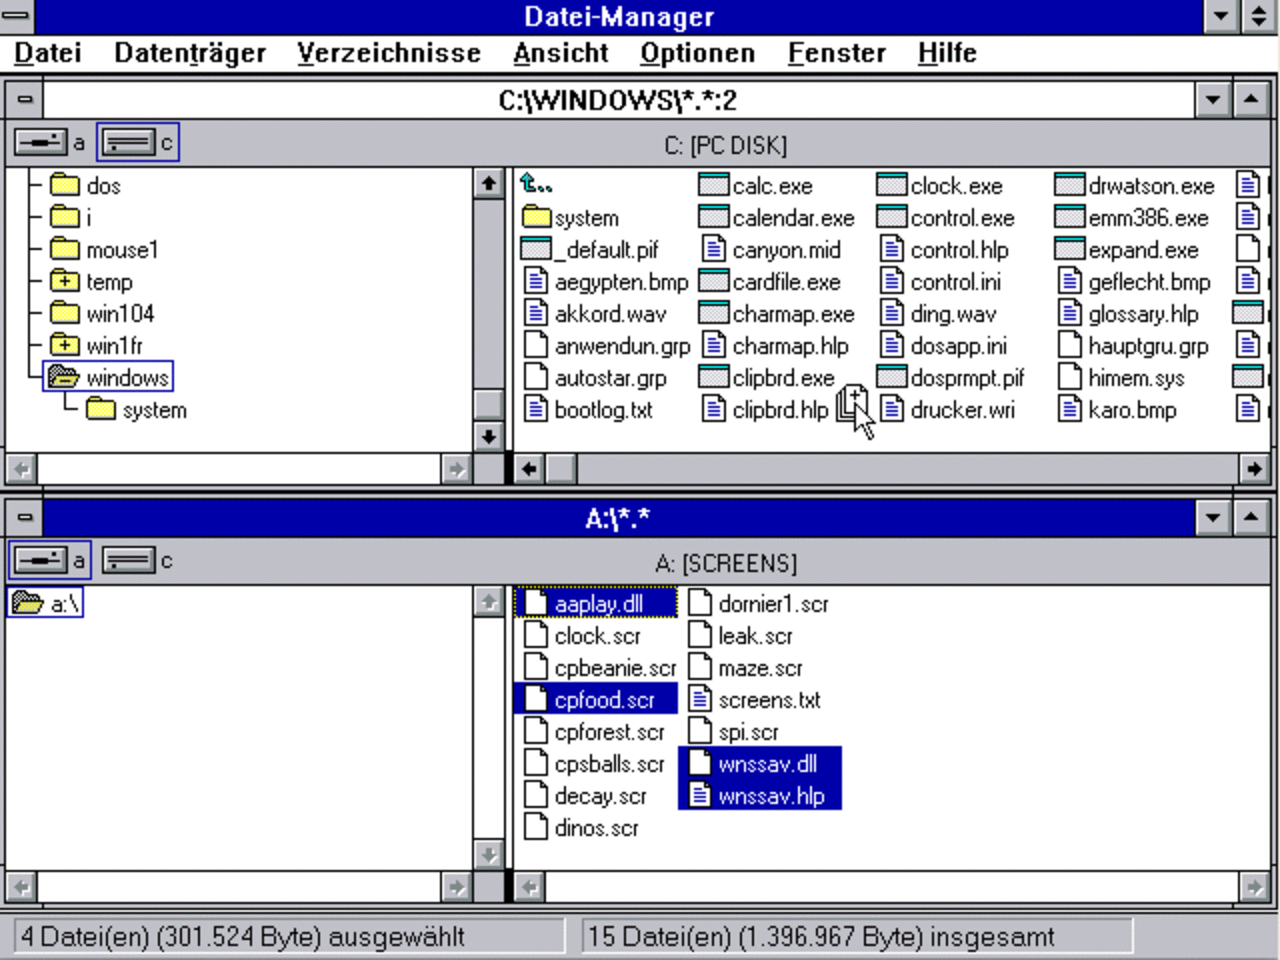
Task: Open the Optionen menu
Action: pos(697,52)
